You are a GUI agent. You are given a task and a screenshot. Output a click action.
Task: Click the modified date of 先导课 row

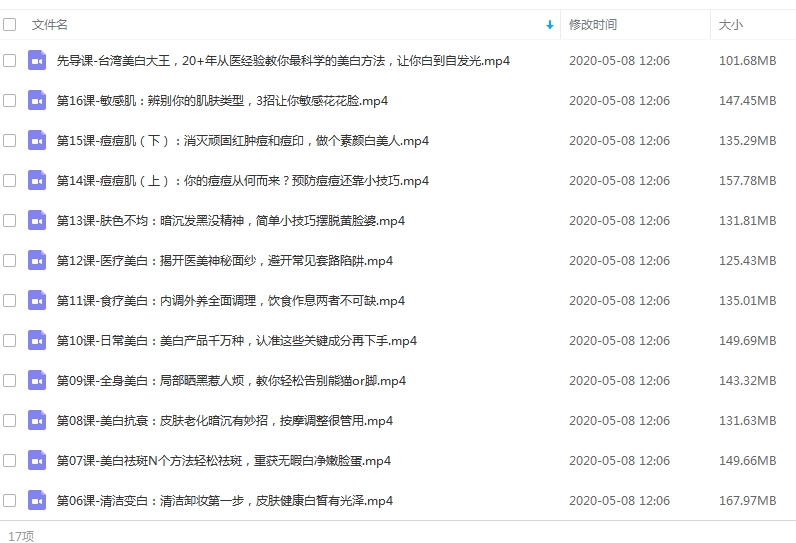click(619, 61)
